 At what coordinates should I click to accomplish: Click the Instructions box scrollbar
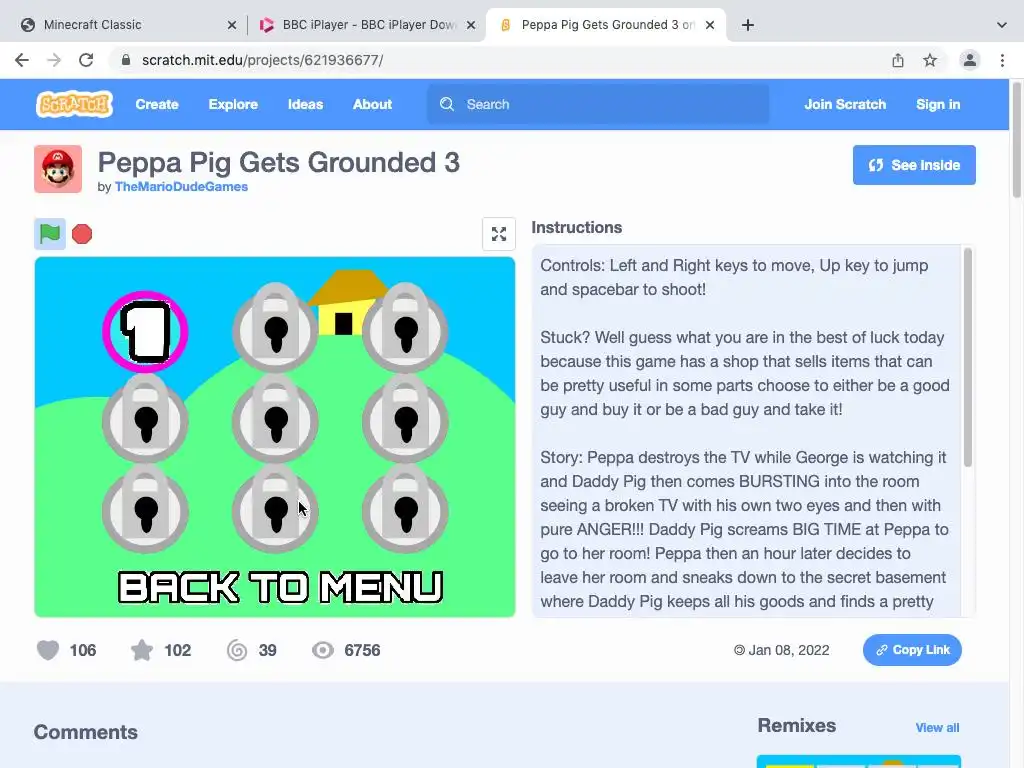tap(968, 358)
